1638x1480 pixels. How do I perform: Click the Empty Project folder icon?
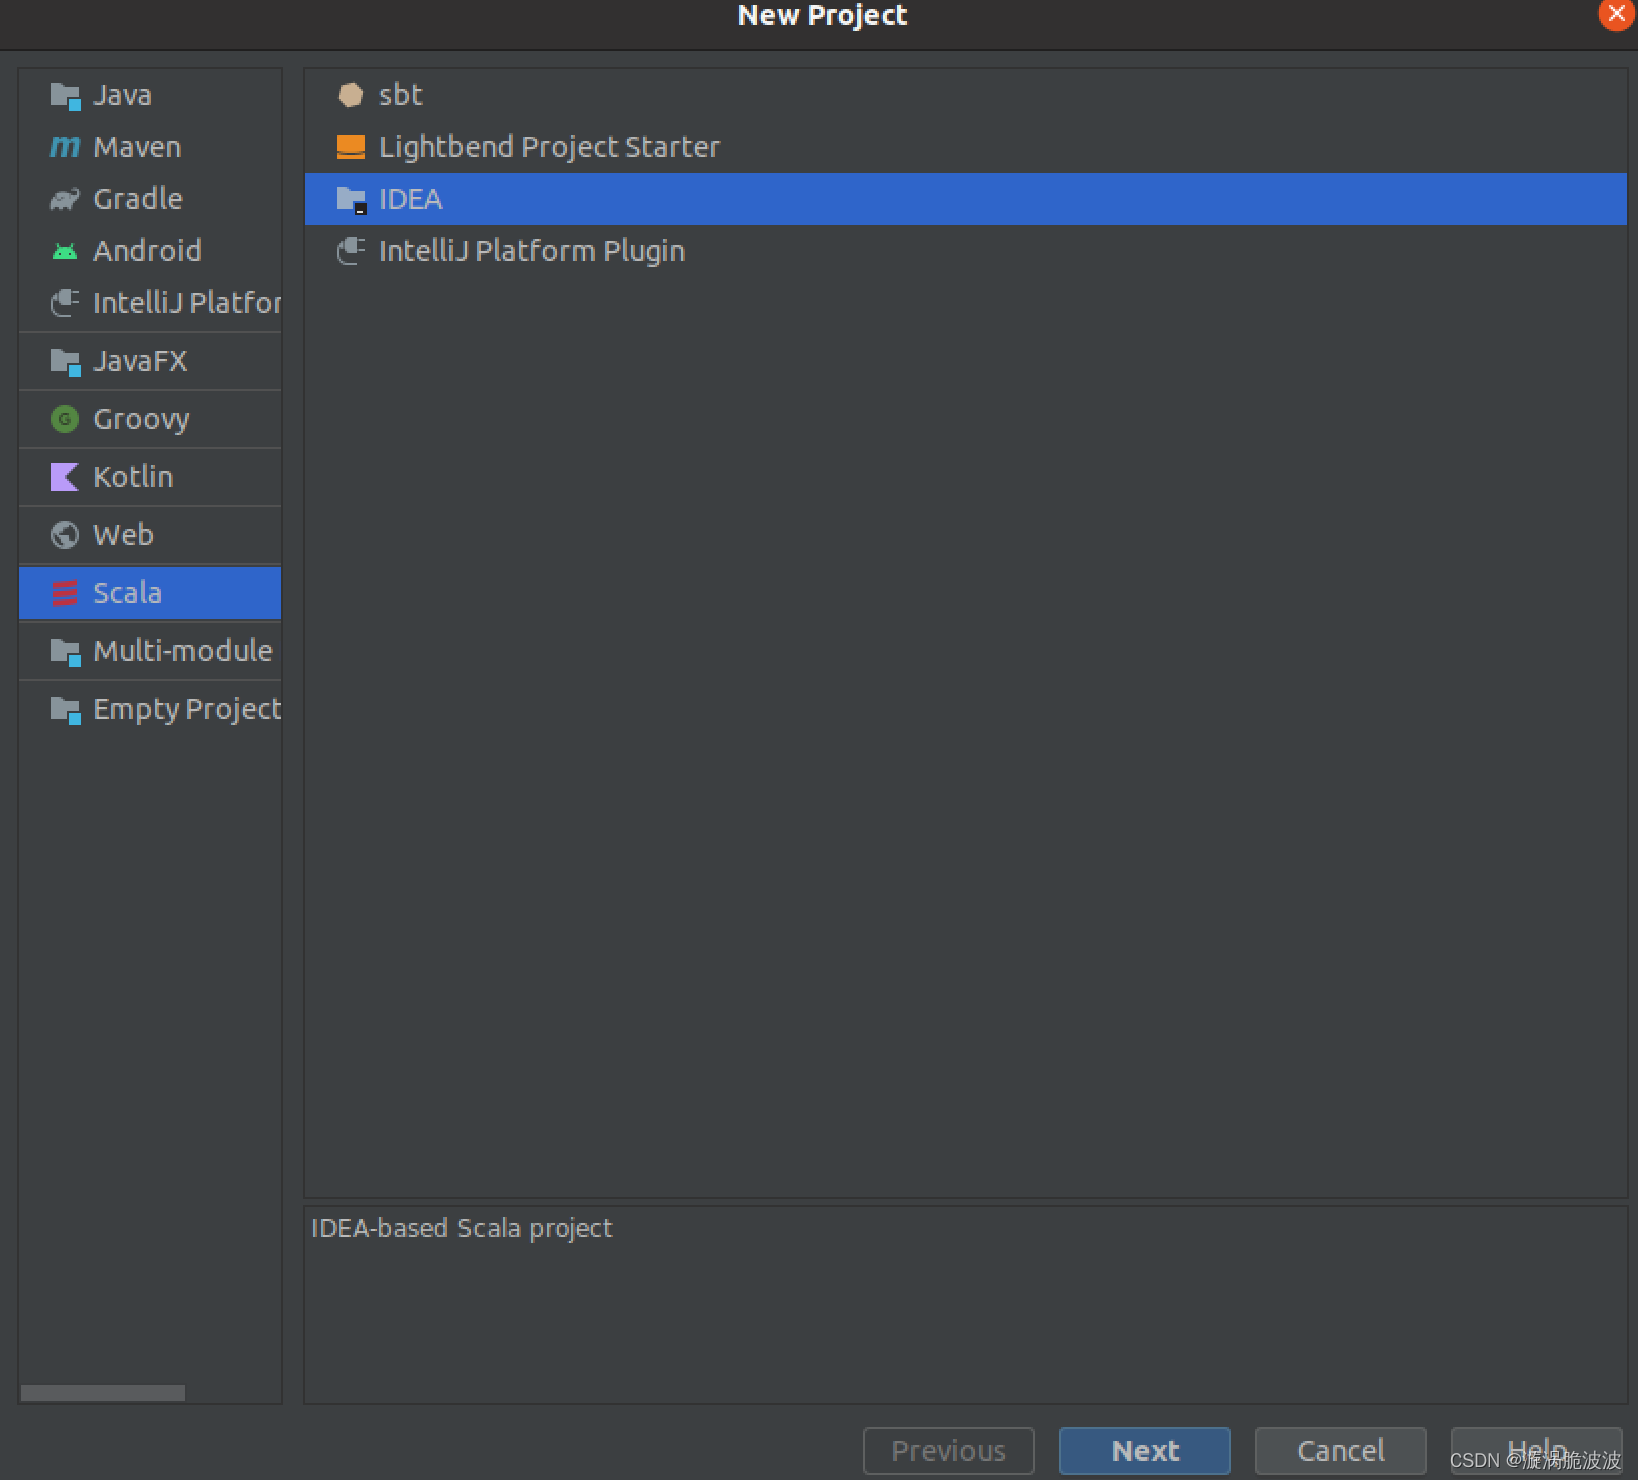pyautogui.click(x=65, y=710)
